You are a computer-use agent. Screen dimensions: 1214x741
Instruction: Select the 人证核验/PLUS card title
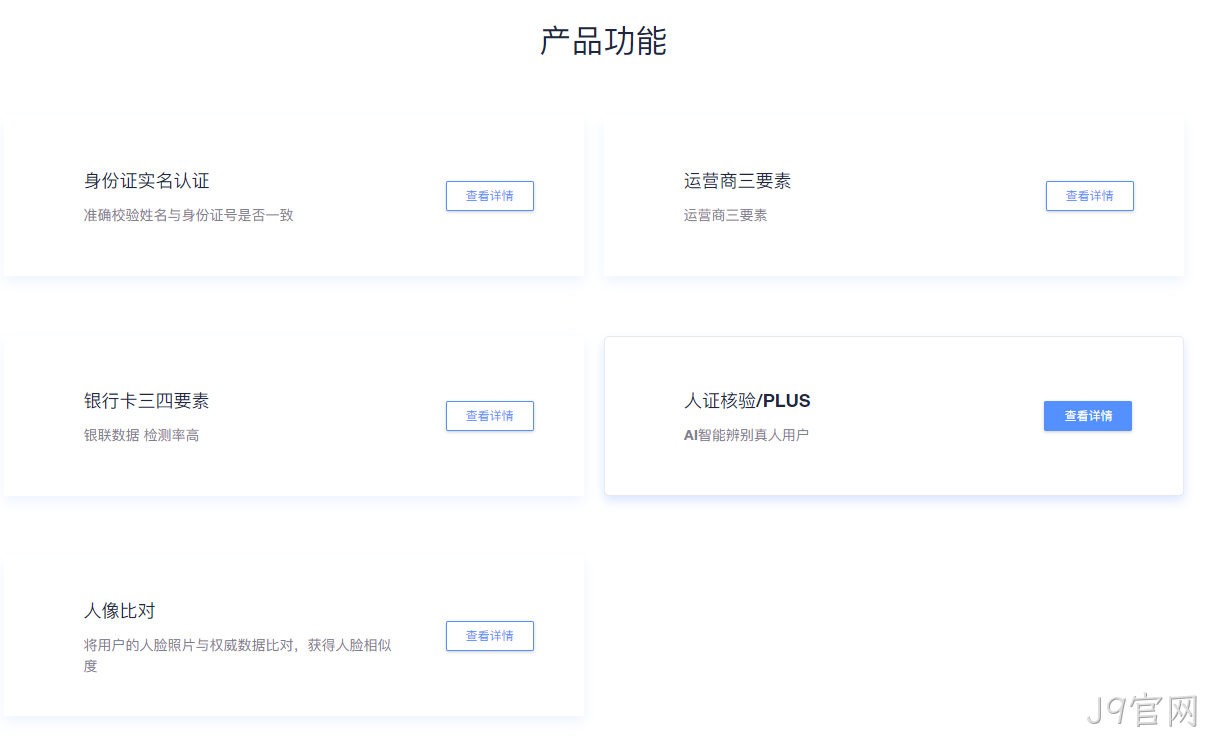(747, 401)
